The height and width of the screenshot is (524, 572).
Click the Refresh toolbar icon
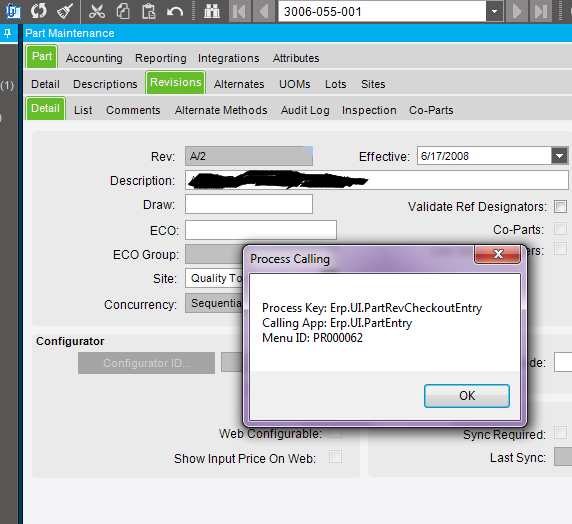(x=39, y=11)
